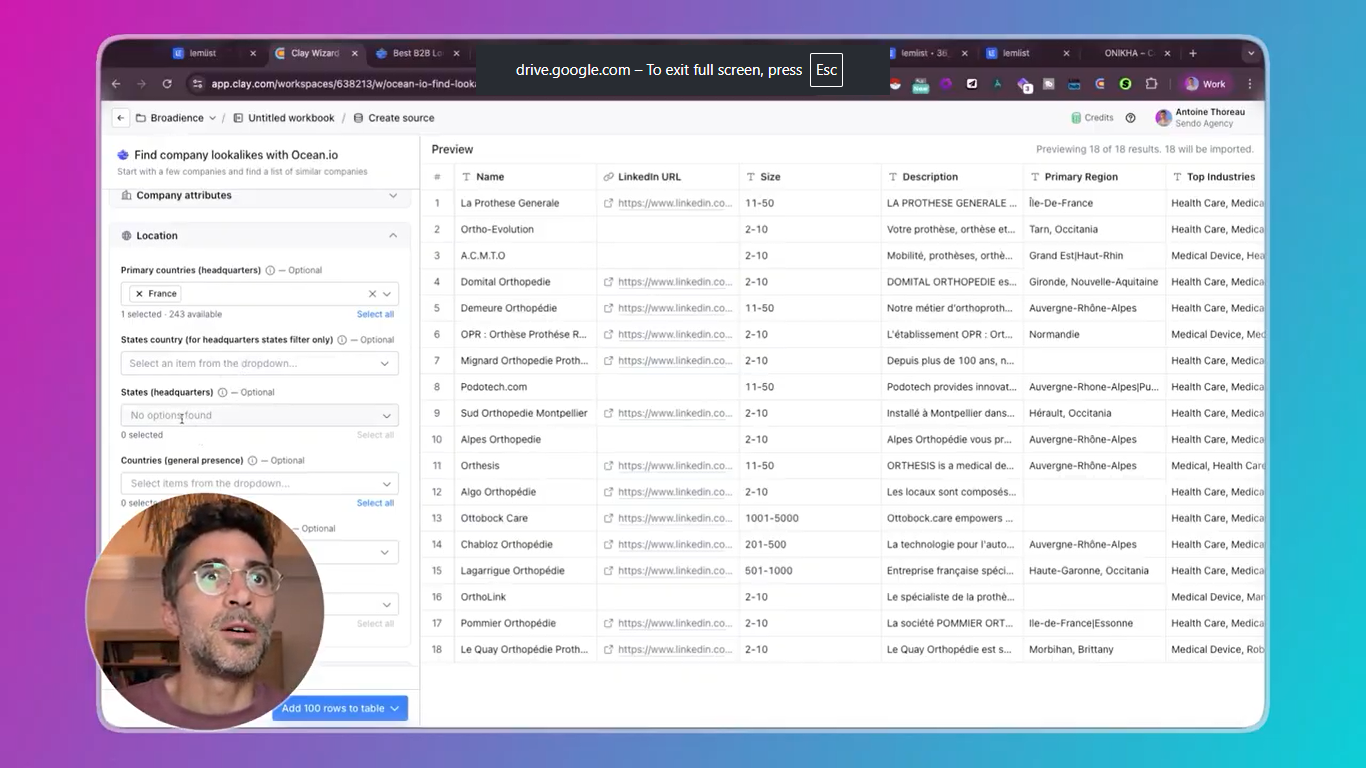This screenshot has width=1366, height=768.
Task: Click the green S extension icon
Action: pos(1126,84)
